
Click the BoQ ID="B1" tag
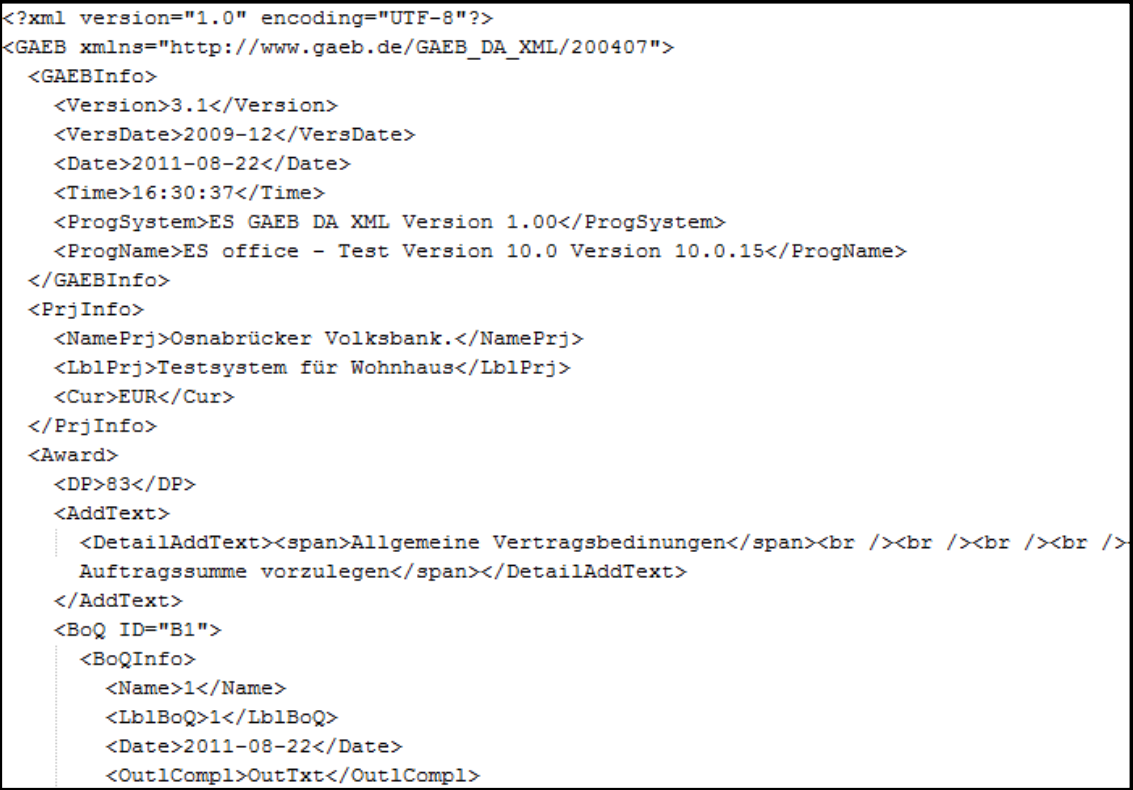tap(137, 630)
